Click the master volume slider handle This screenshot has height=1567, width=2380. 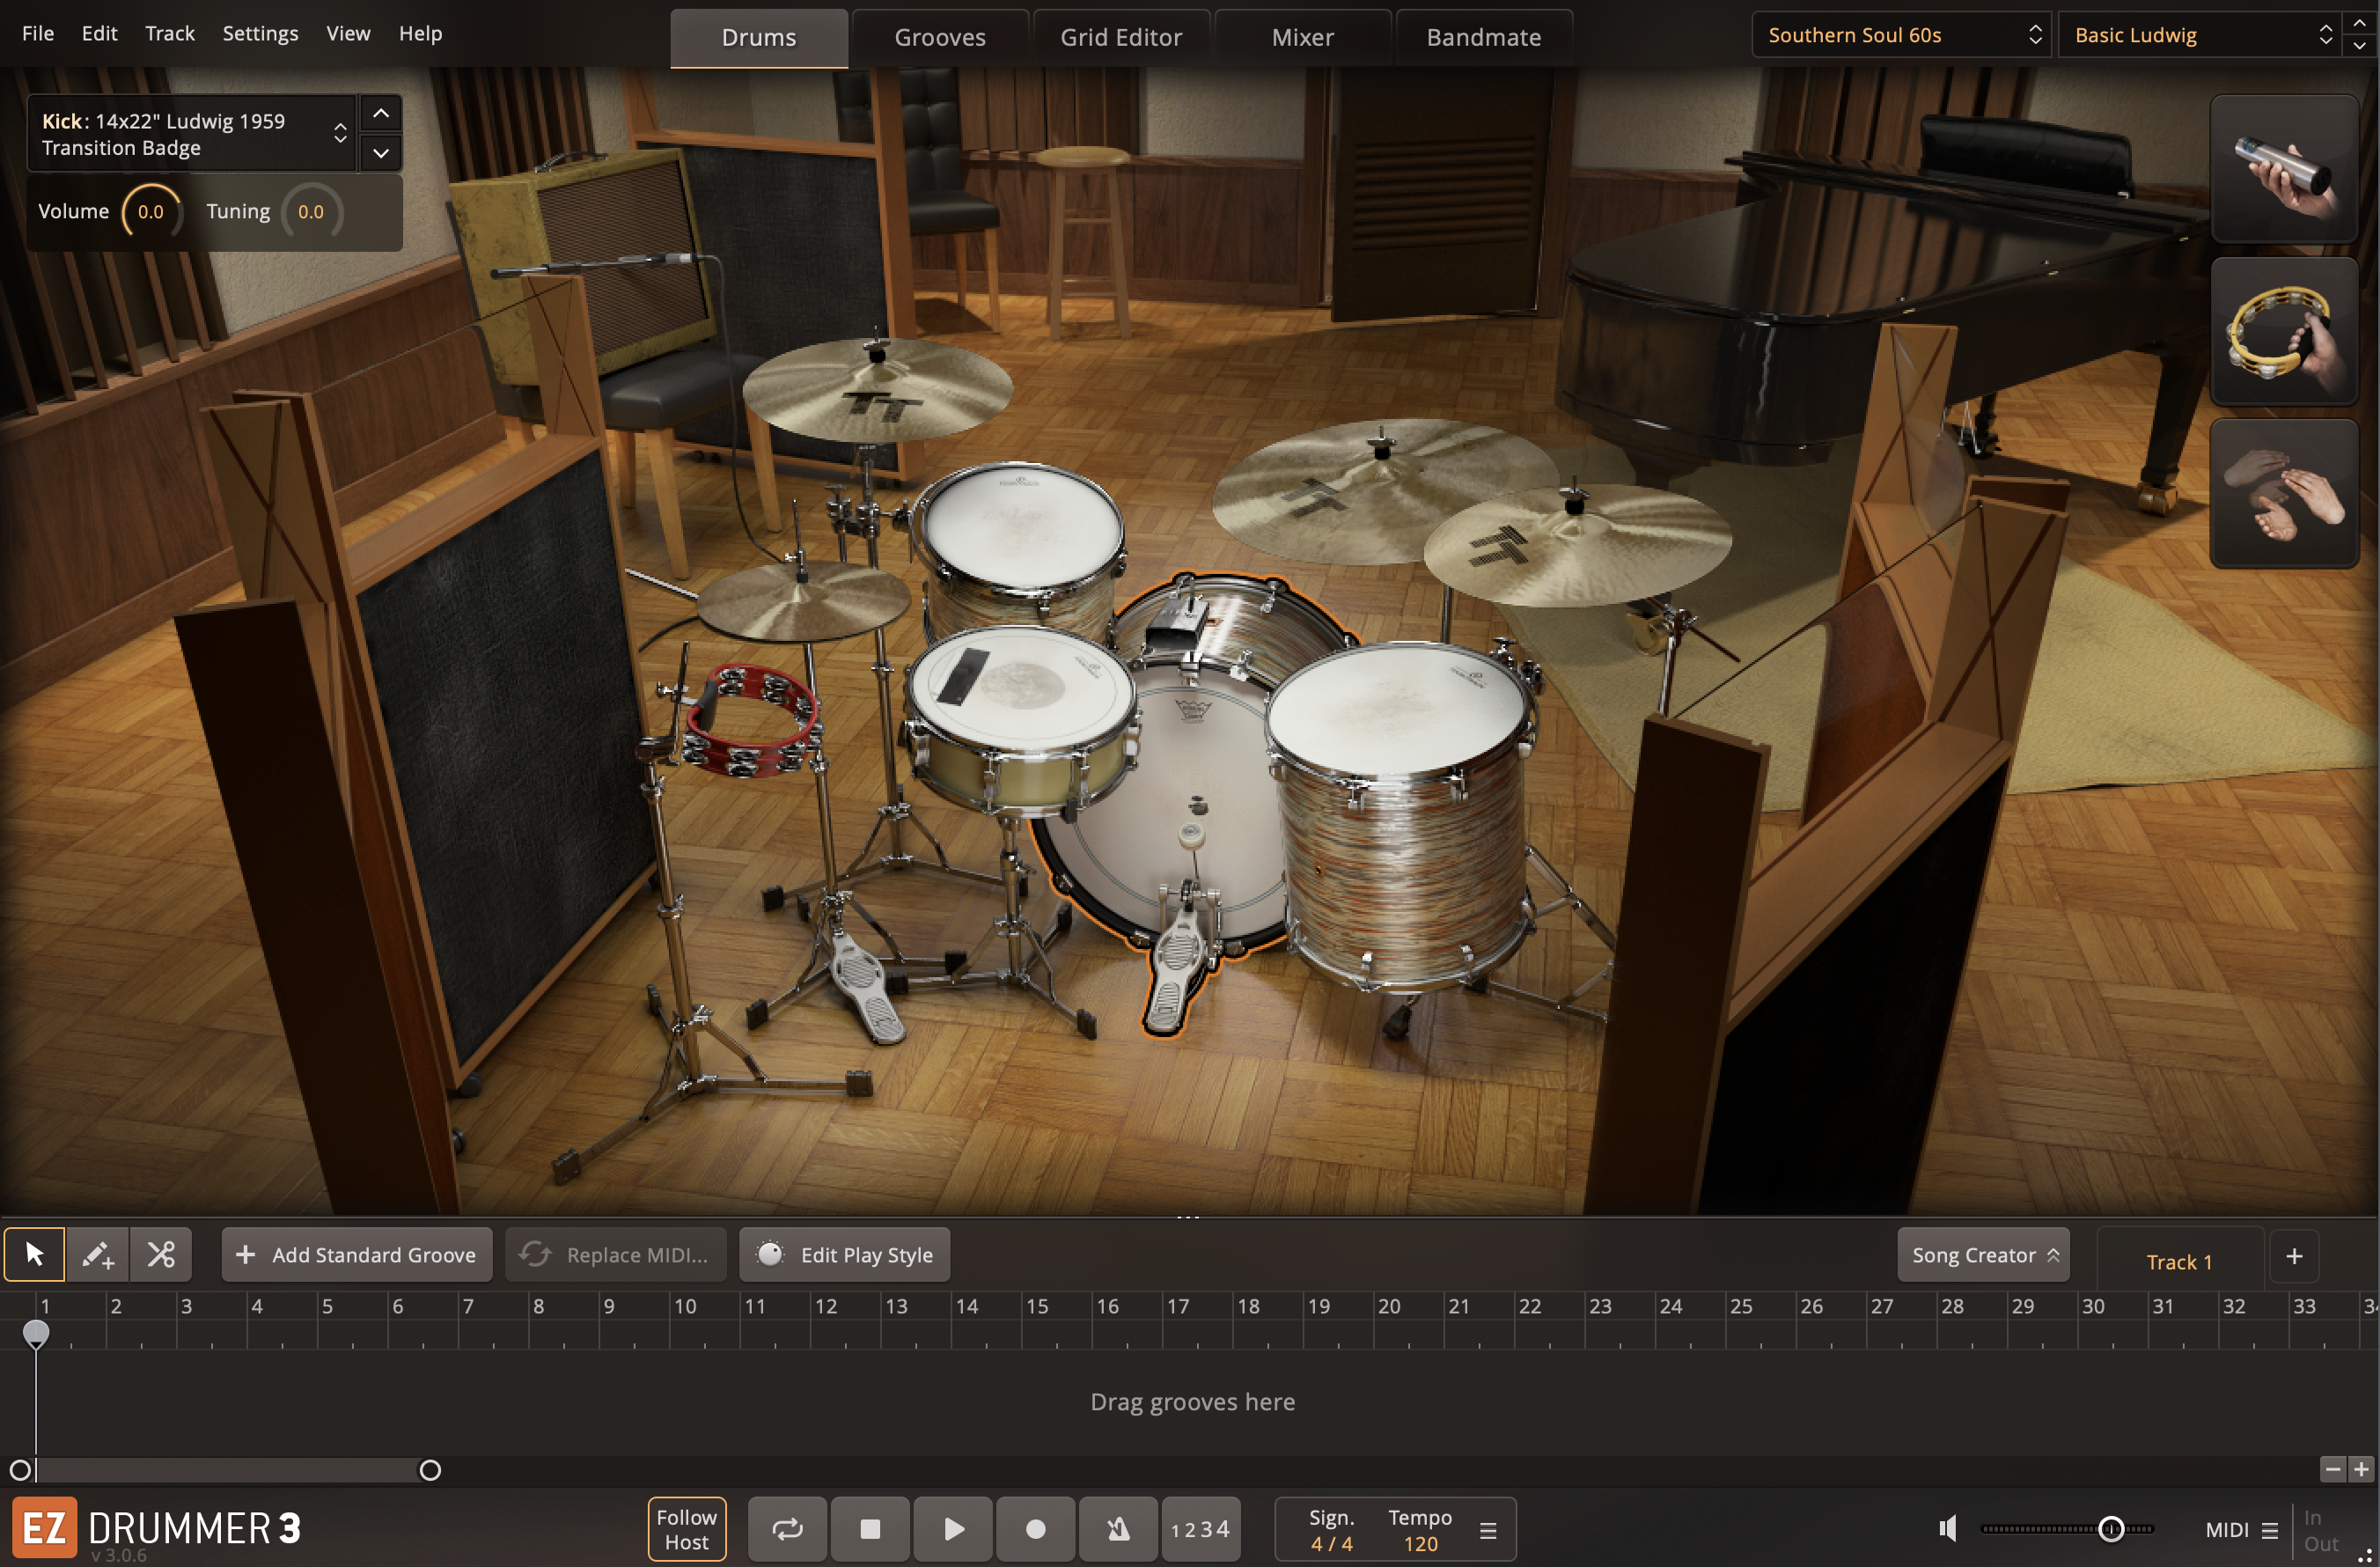pyautogui.click(x=2111, y=1529)
